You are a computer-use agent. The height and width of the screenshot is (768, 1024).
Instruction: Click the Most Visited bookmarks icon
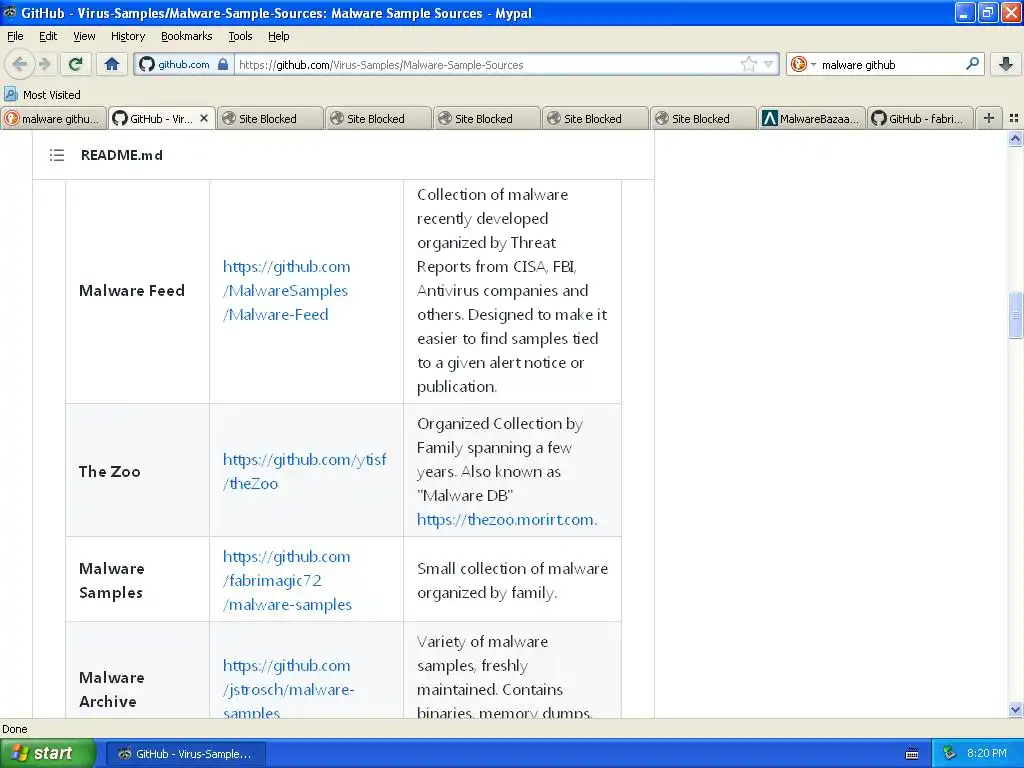[10, 94]
